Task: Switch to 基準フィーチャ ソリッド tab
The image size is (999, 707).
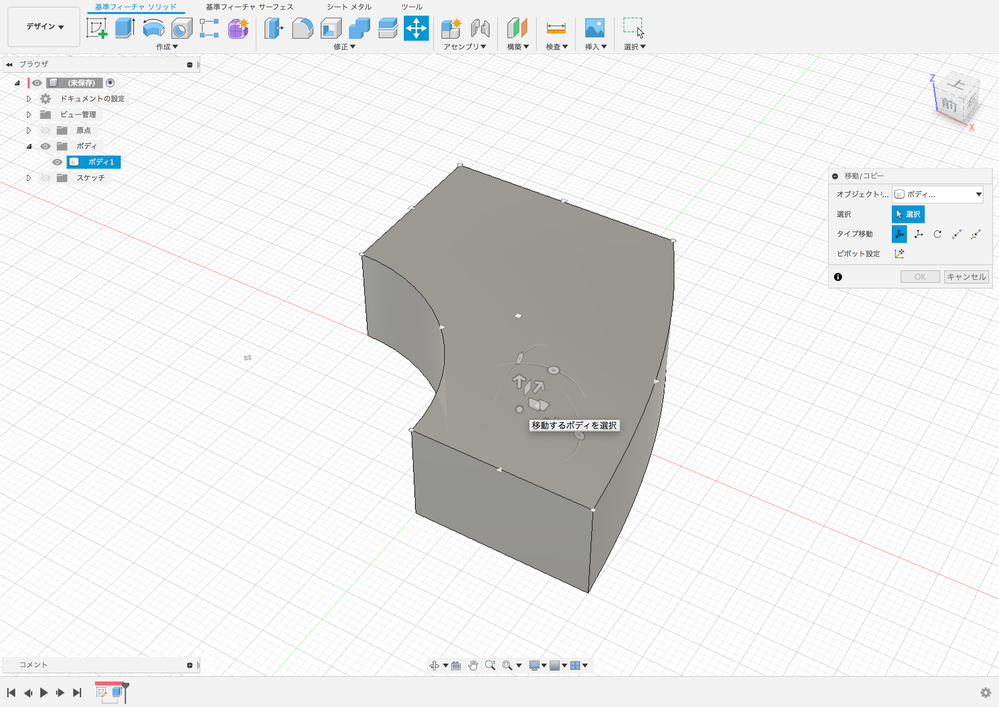Action: pyautogui.click(x=136, y=7)
